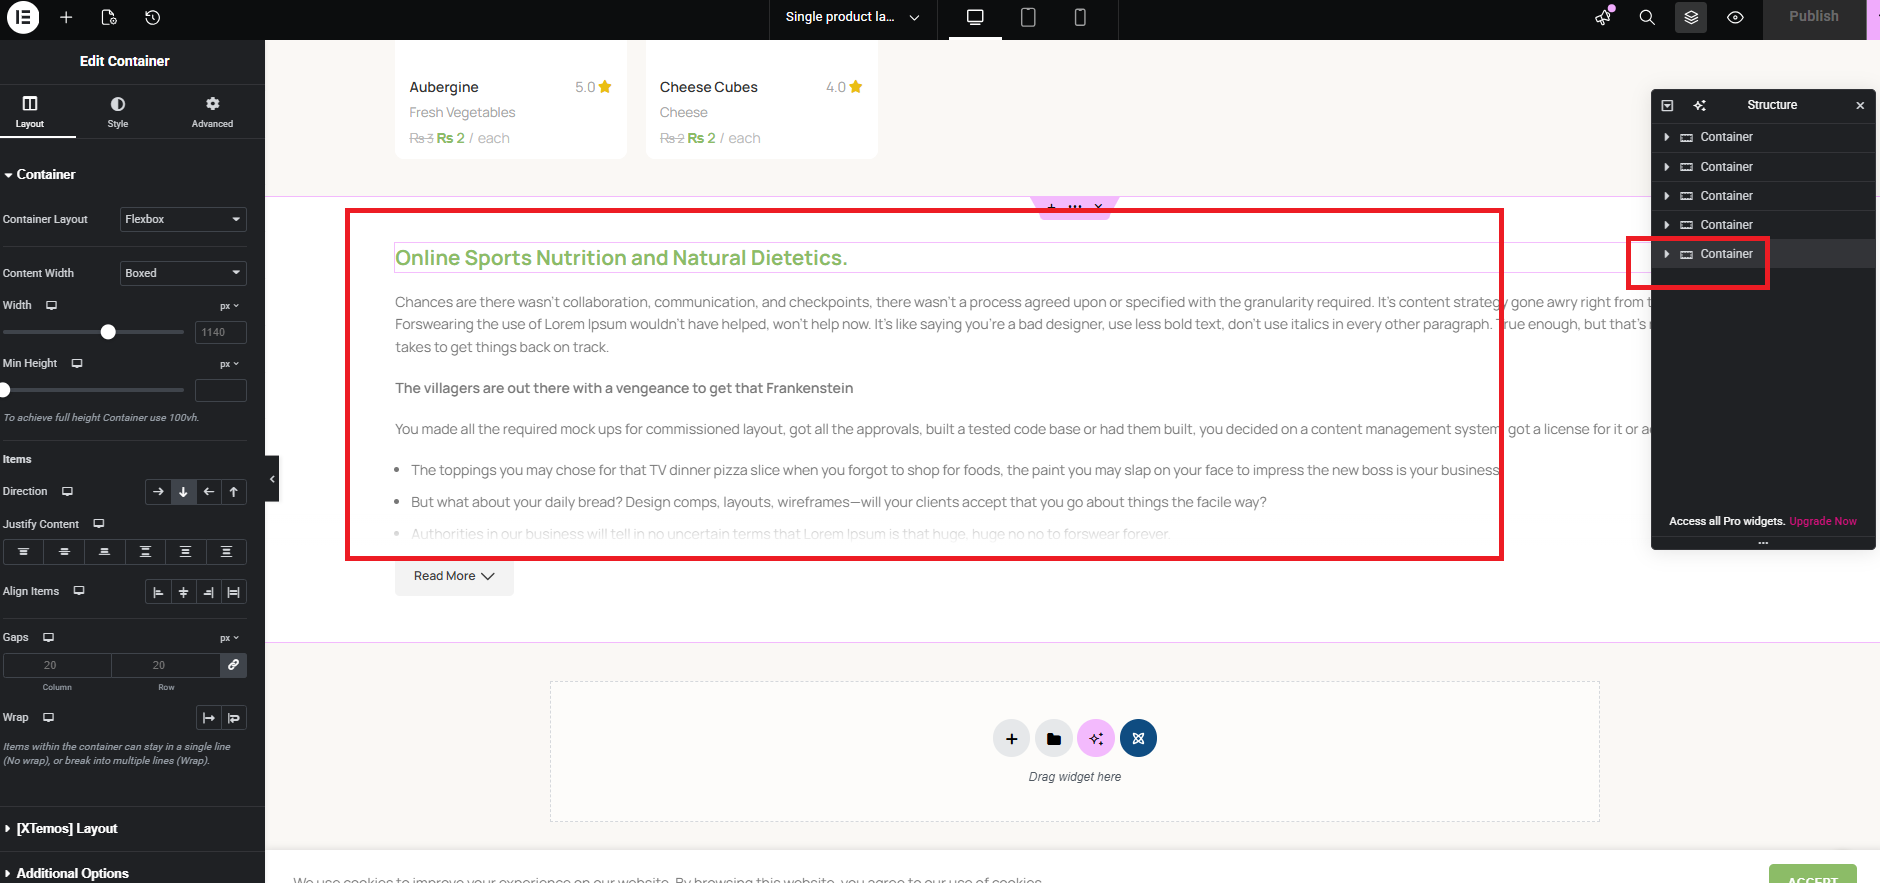This screenshot has height=883, width=1880.
Task: Open Container Layout Flexbox dropdown
Action: click(183, 219)
